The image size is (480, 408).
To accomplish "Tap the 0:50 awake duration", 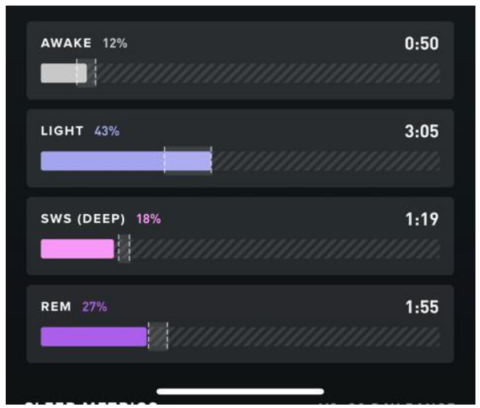I will 422,43.
